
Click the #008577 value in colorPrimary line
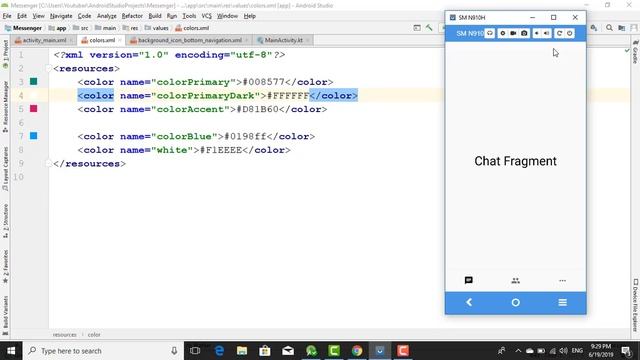(263, 82)
